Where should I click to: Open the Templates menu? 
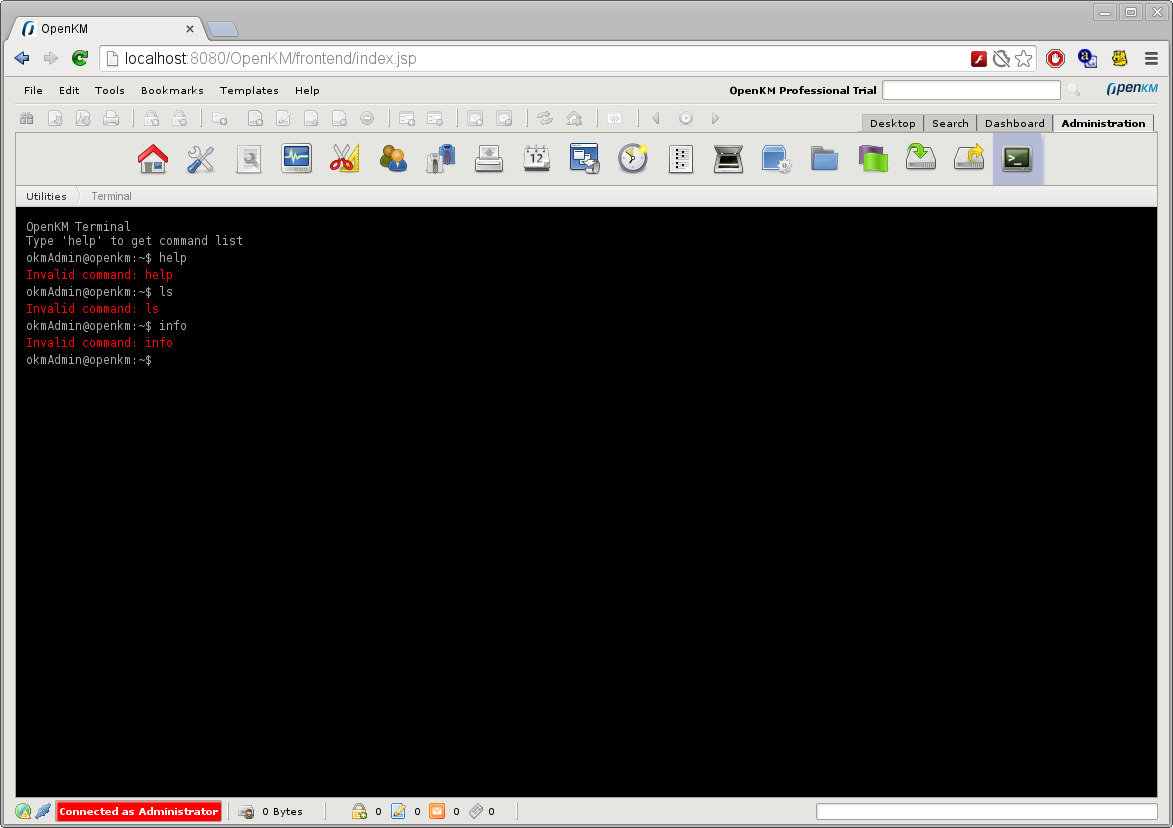[249, 90]
